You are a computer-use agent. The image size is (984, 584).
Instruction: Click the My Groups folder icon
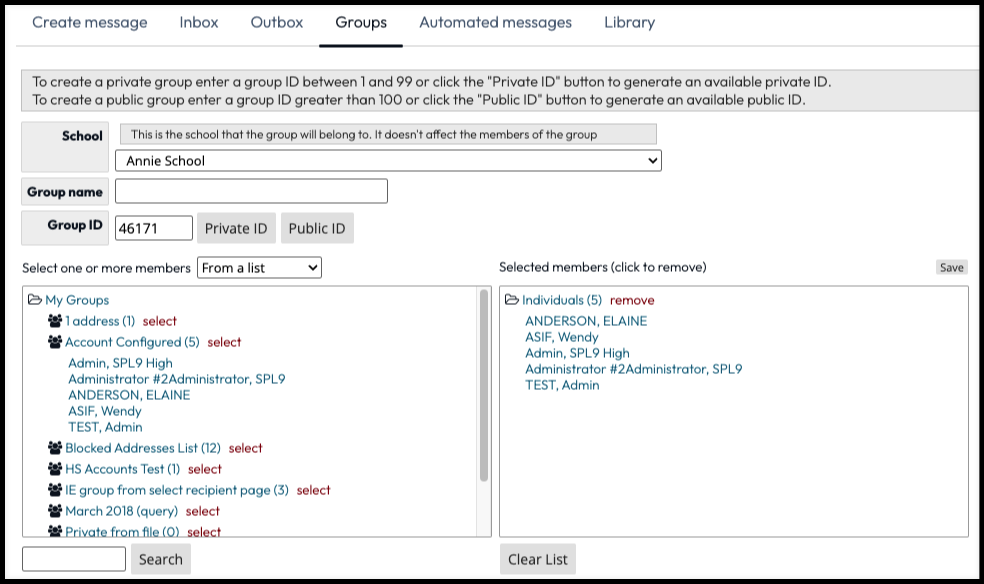pyautogui.click(x=35, y=300)
